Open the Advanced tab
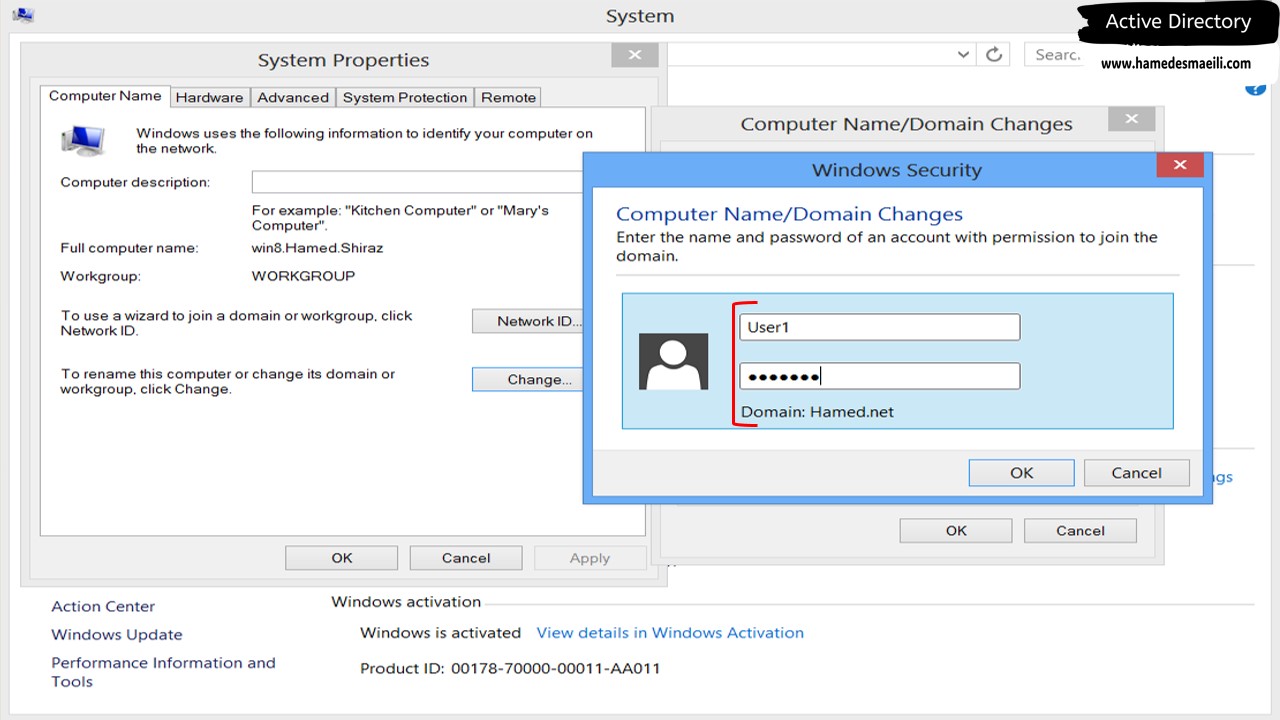 tap(293, 97)
